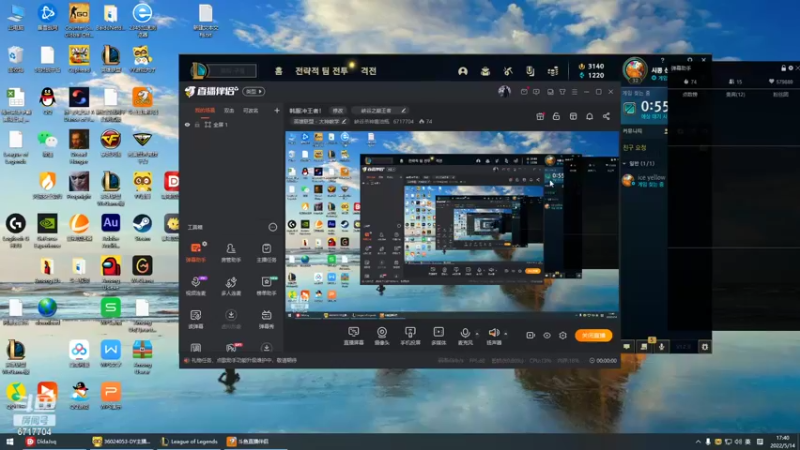Screen dimensions: 800x450
Task: Expand the 일반 (1/1) friends group
Action: tap(639, 163)
